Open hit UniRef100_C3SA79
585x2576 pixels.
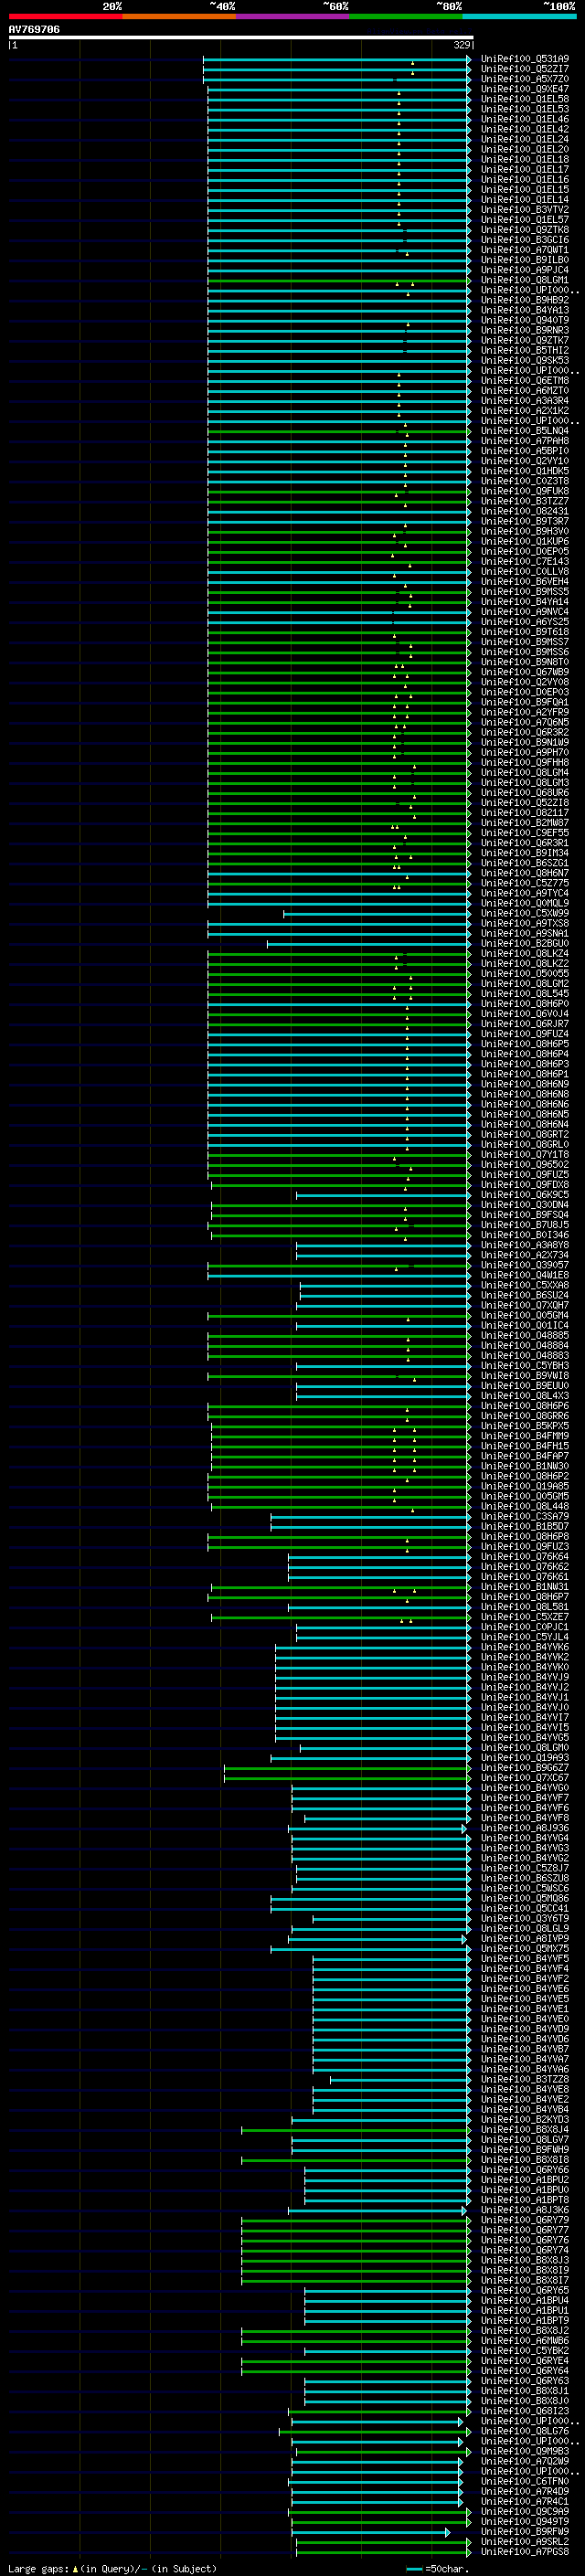[x=525, y=1517]
